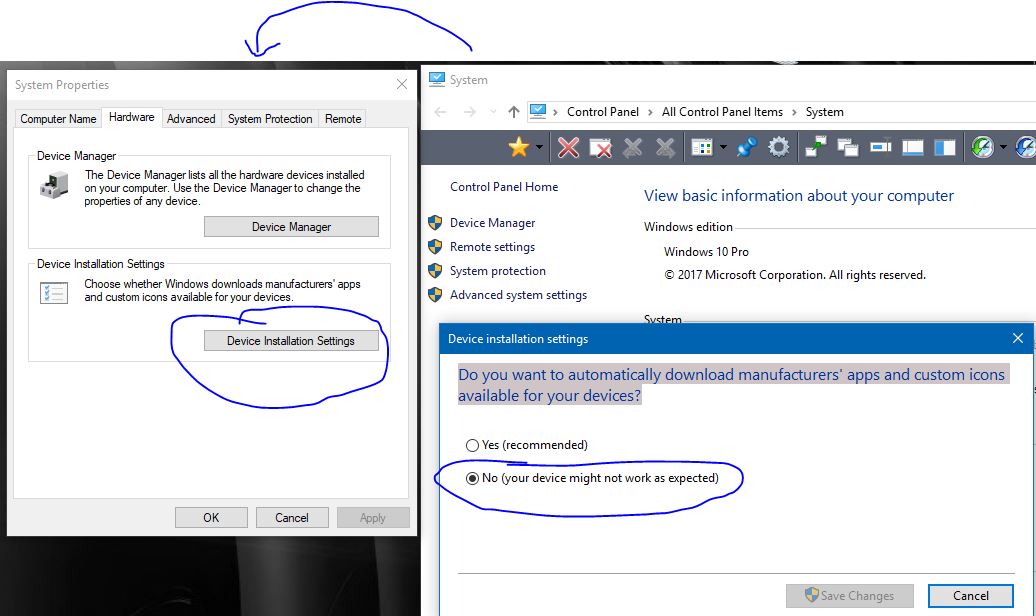
Task: Switch to the Advanced tab
Action: (x=191, y=118)
